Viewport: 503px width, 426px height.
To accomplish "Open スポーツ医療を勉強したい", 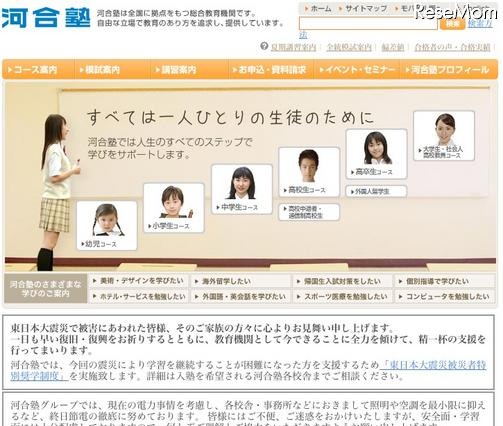I will [x=342, y=296].
